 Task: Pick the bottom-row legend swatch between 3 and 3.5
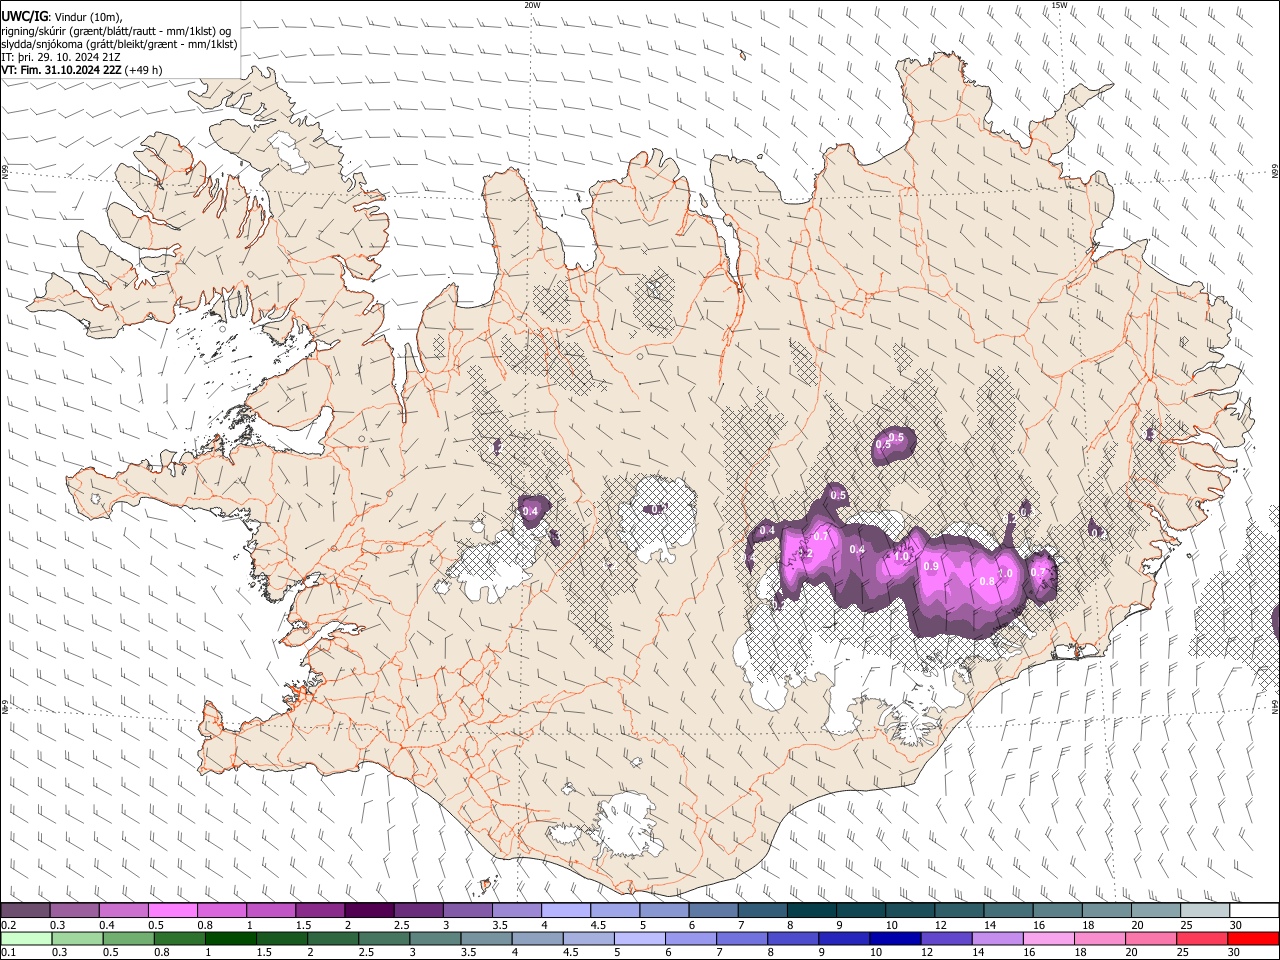pos(435,938)
